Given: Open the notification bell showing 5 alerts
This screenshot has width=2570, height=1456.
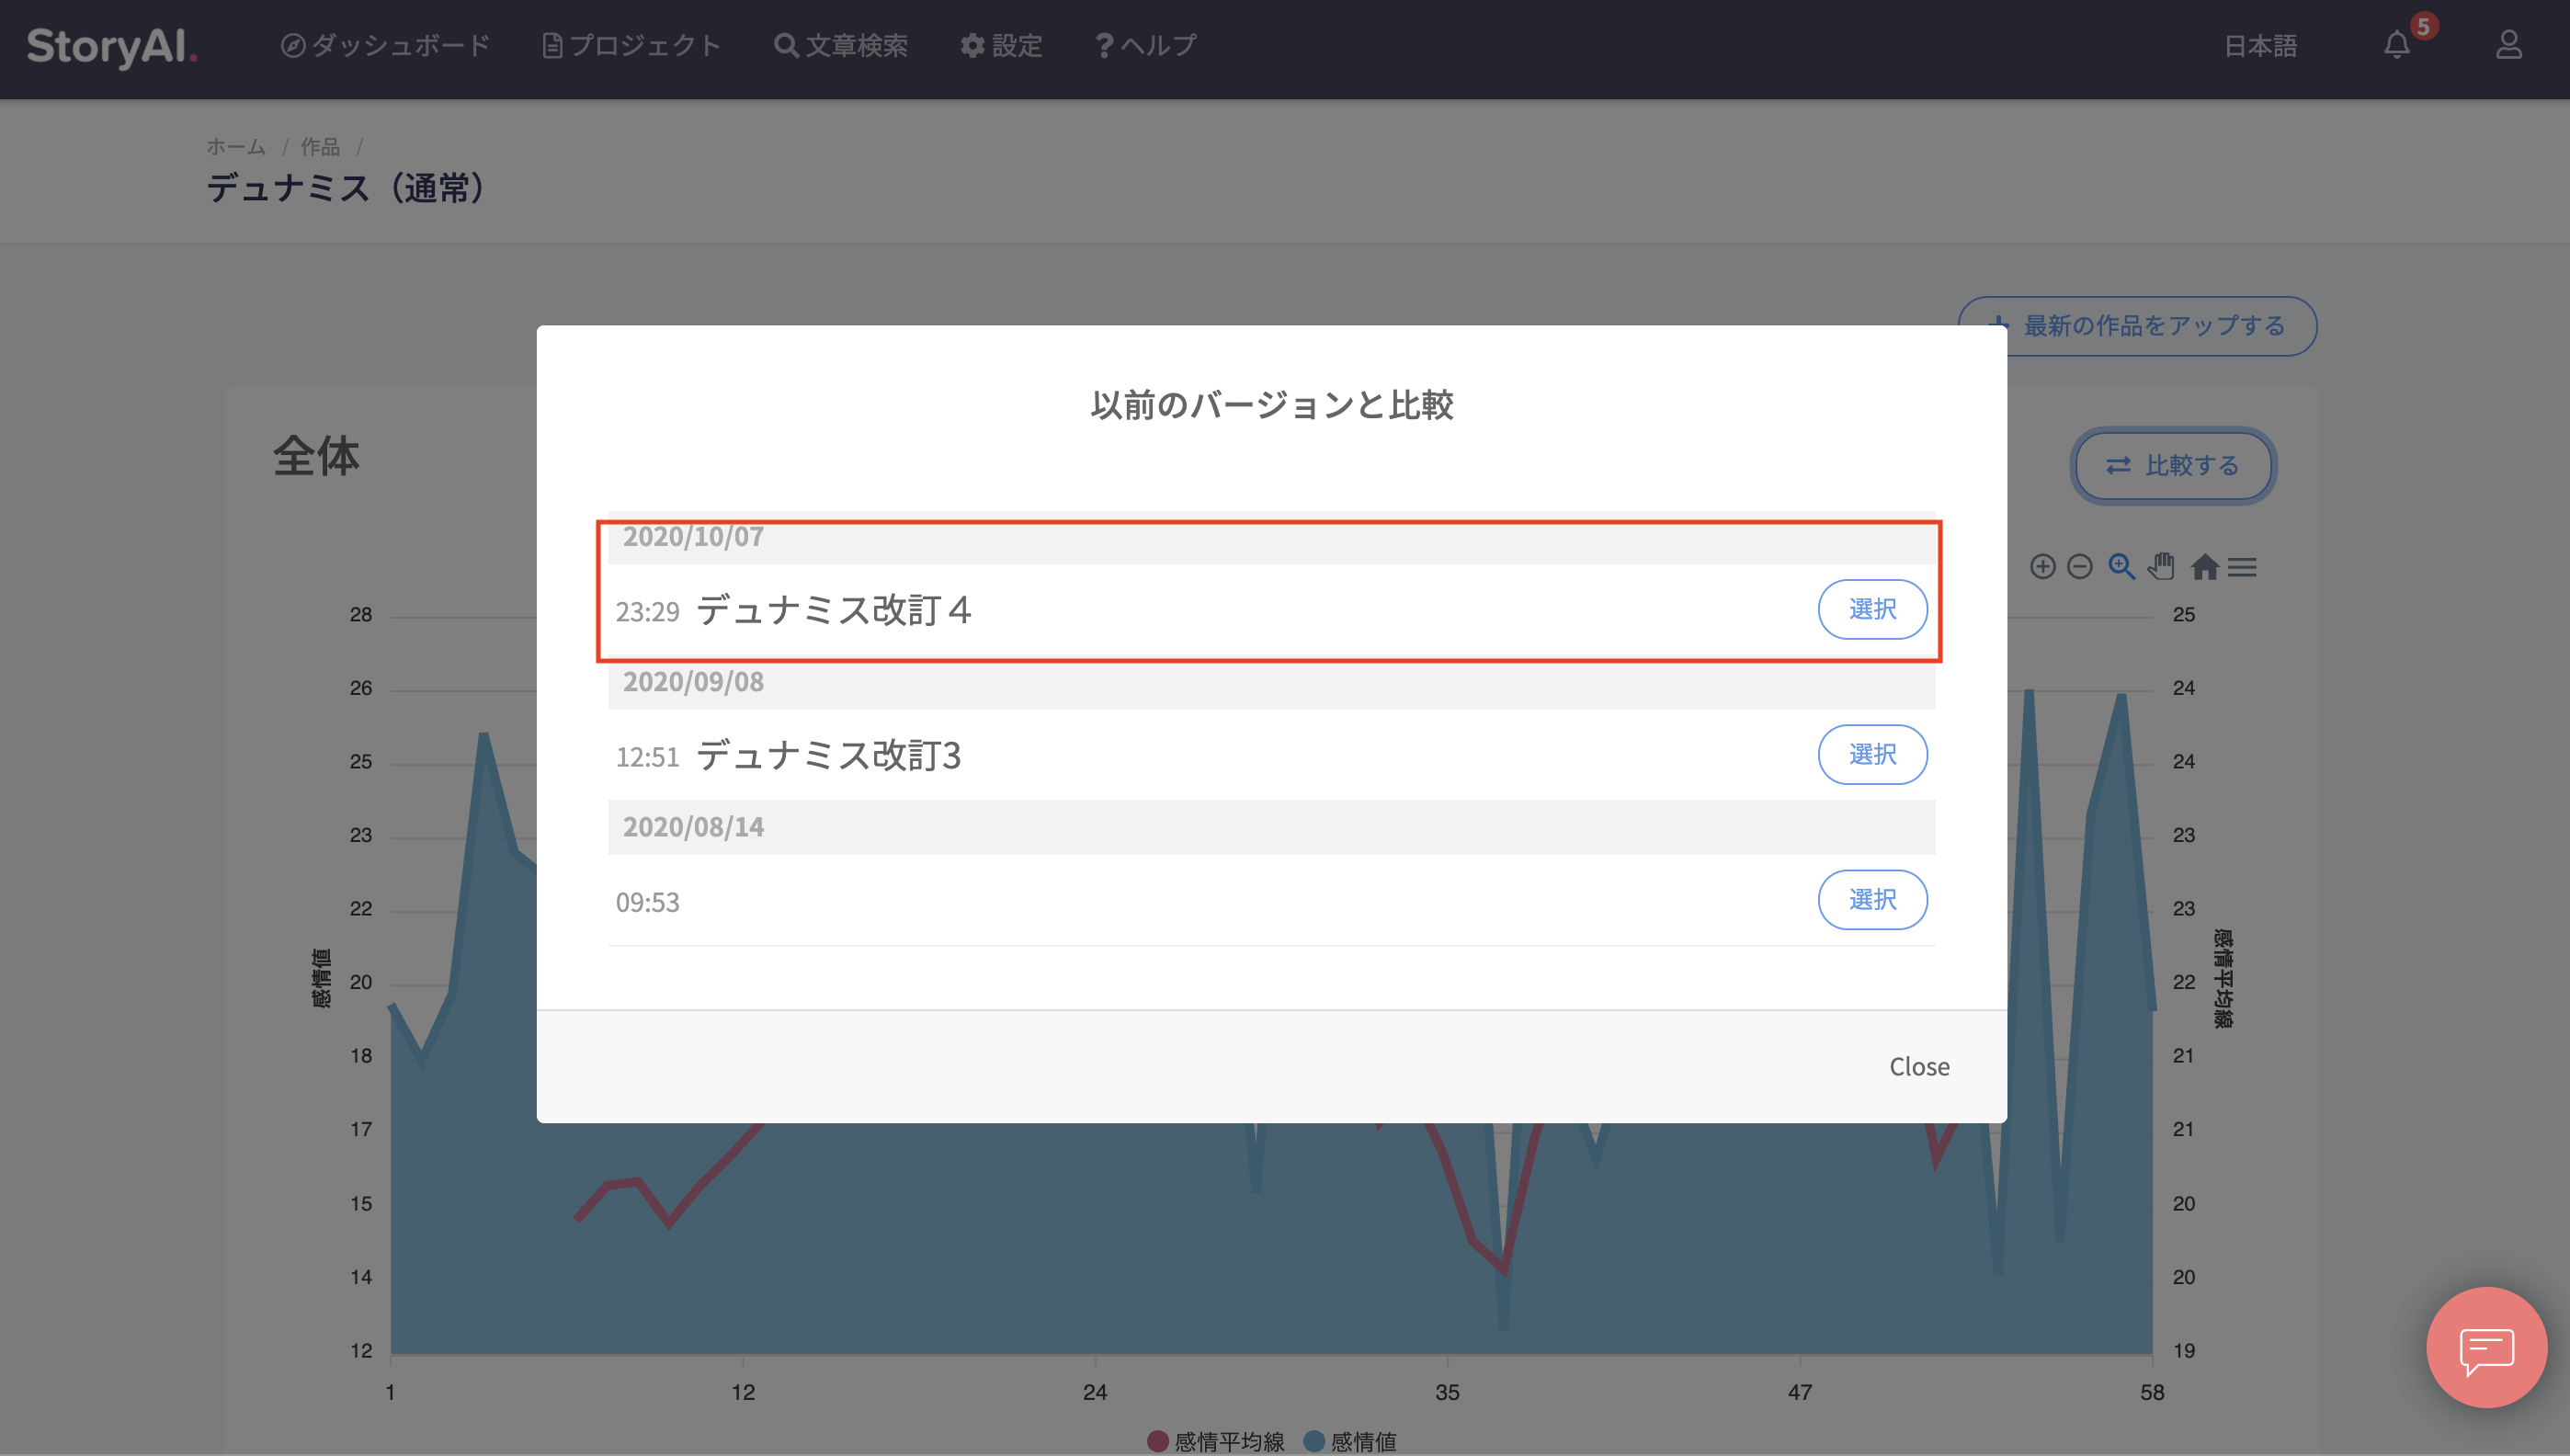Looking at the screenshot, I should coord(2397,45).
